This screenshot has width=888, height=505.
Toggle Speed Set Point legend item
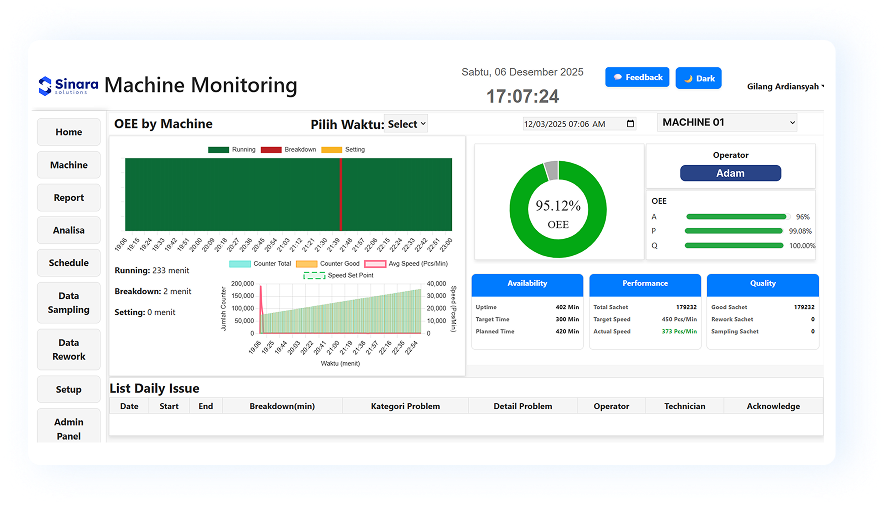coord(338,275)
